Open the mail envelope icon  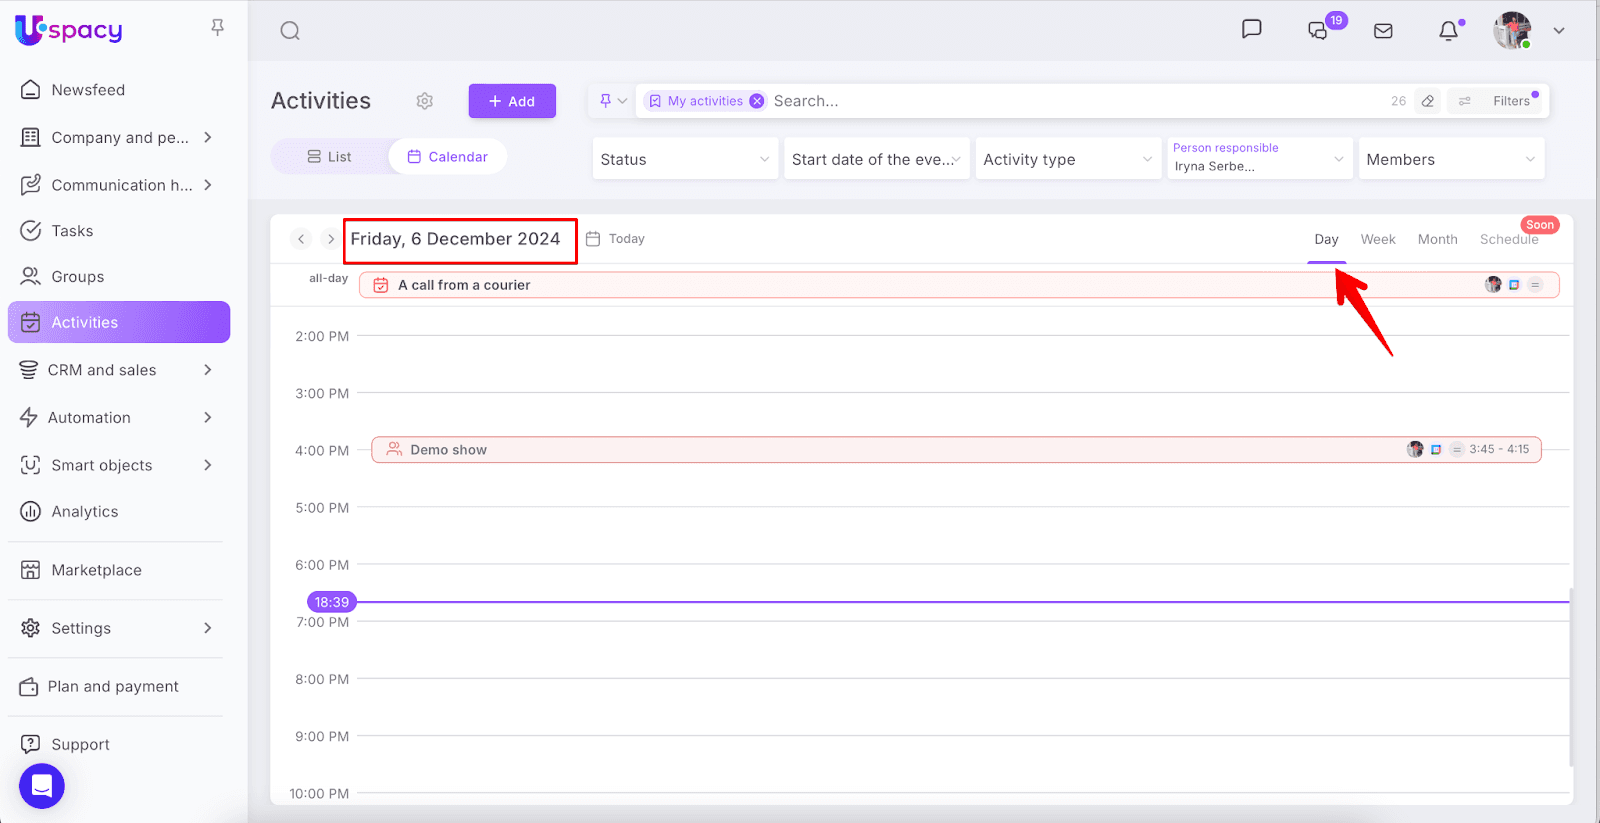coord(1383,31)
